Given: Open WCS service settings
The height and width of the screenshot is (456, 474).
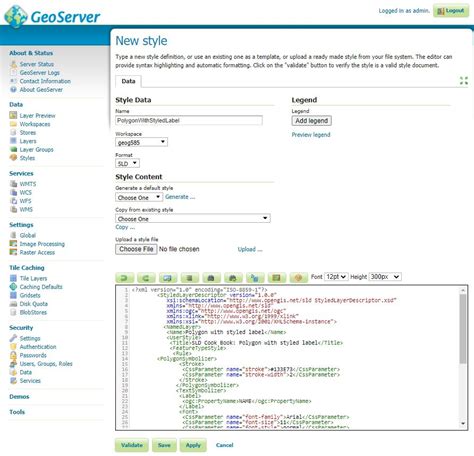Looking at the screenshot, I should (x=26, y=192).
